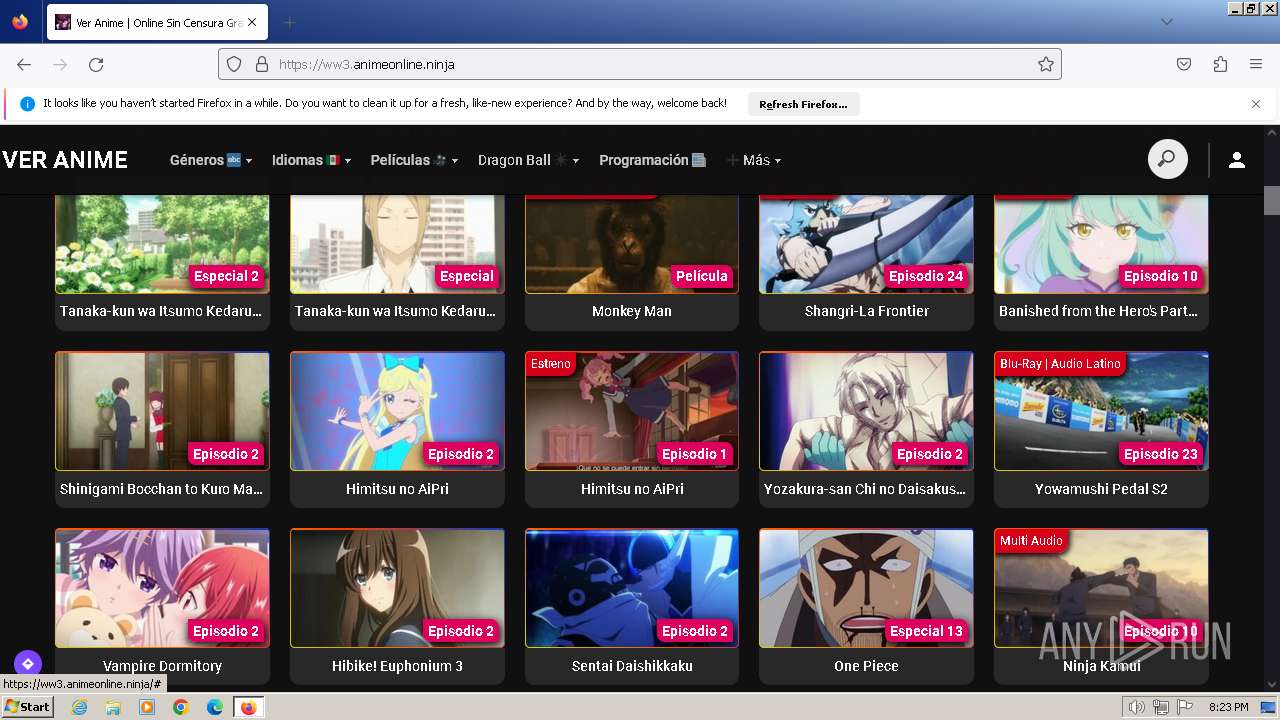Open Yowamushi Pedal S2 thumbnail
The height and width of the screenshot is (720, 1280).
1101,411
